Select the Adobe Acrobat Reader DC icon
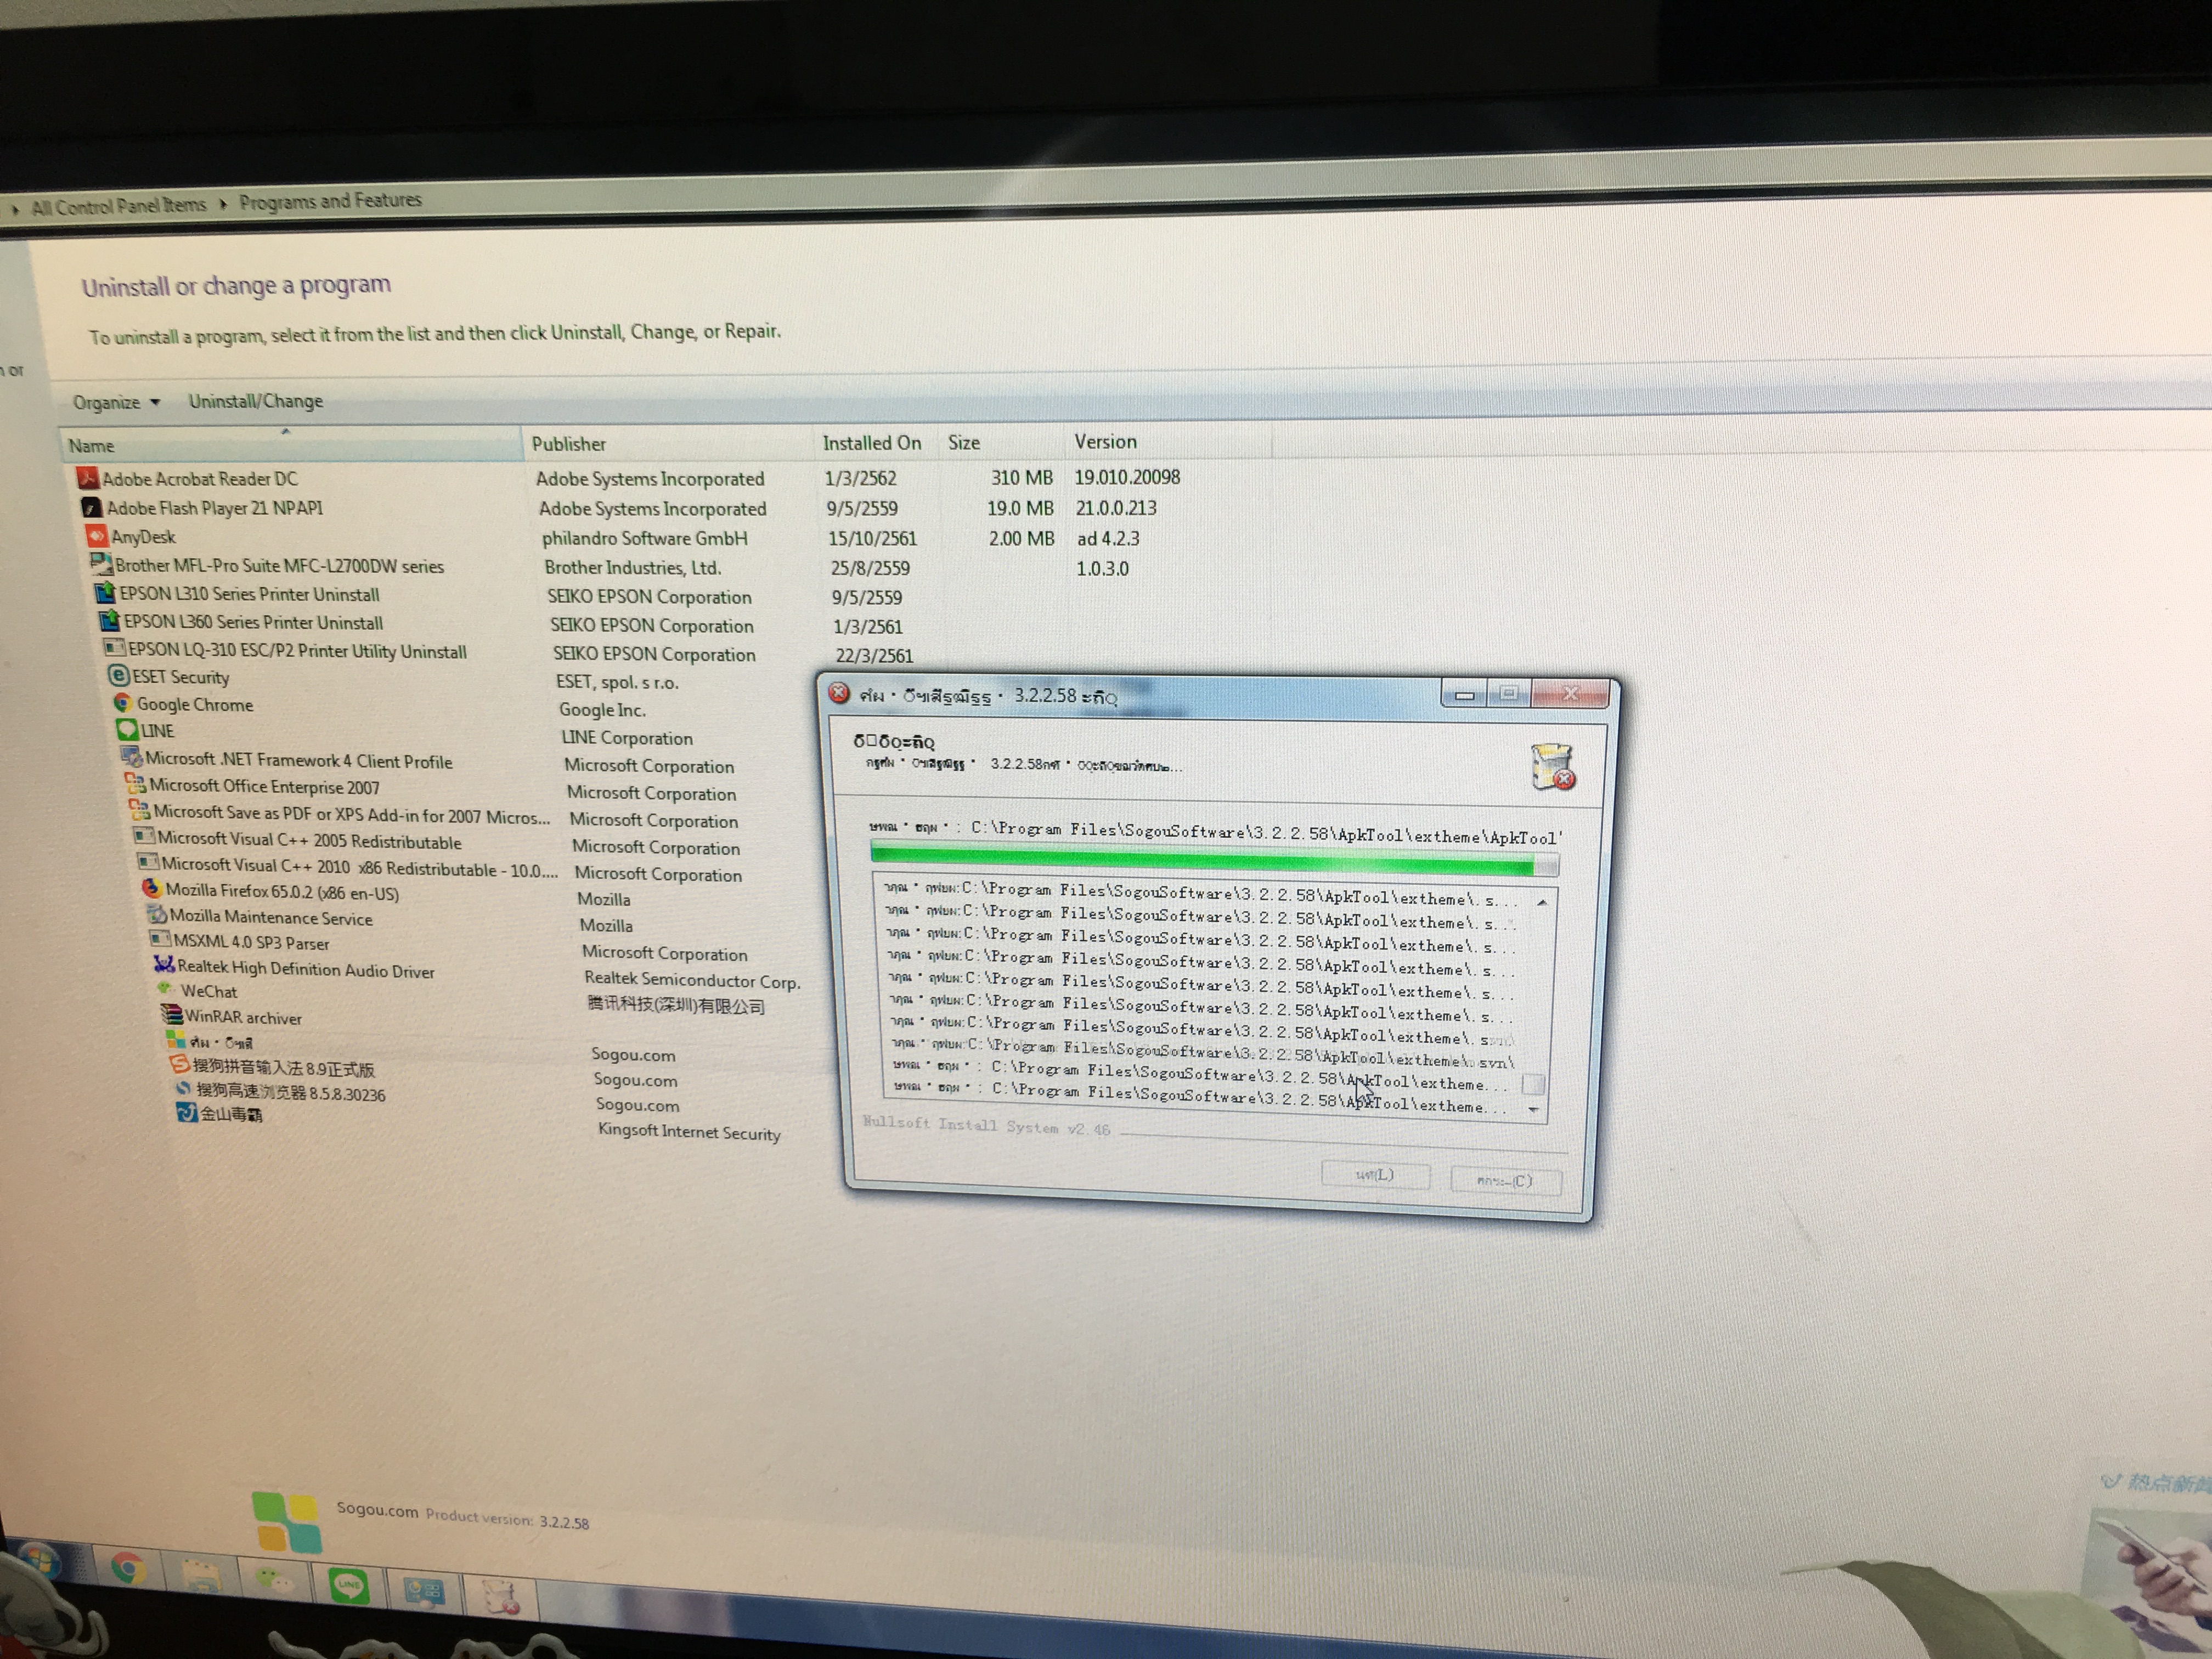 (87, 478)
